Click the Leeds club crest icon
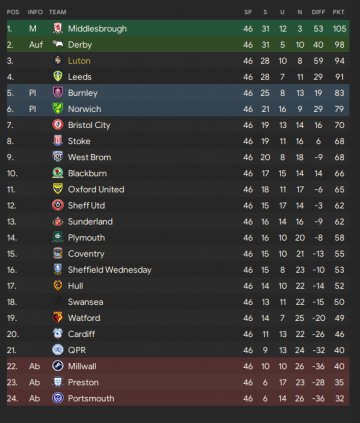The width and height of the screenshot is (360, 423). click(58, 77)
